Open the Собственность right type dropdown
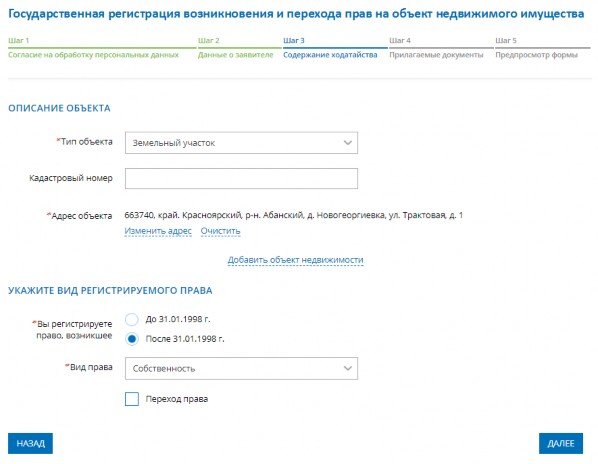 tap(241, 368)
